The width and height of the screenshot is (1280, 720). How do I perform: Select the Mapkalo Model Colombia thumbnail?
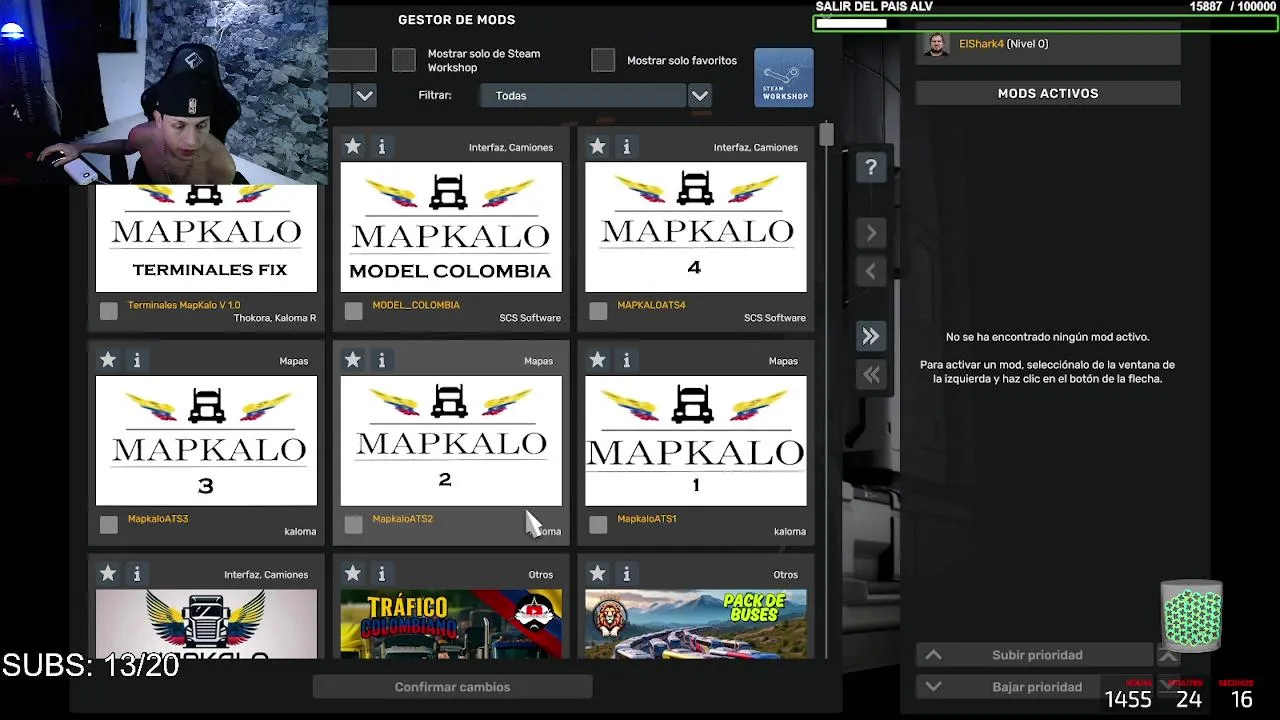coord(451,227)
